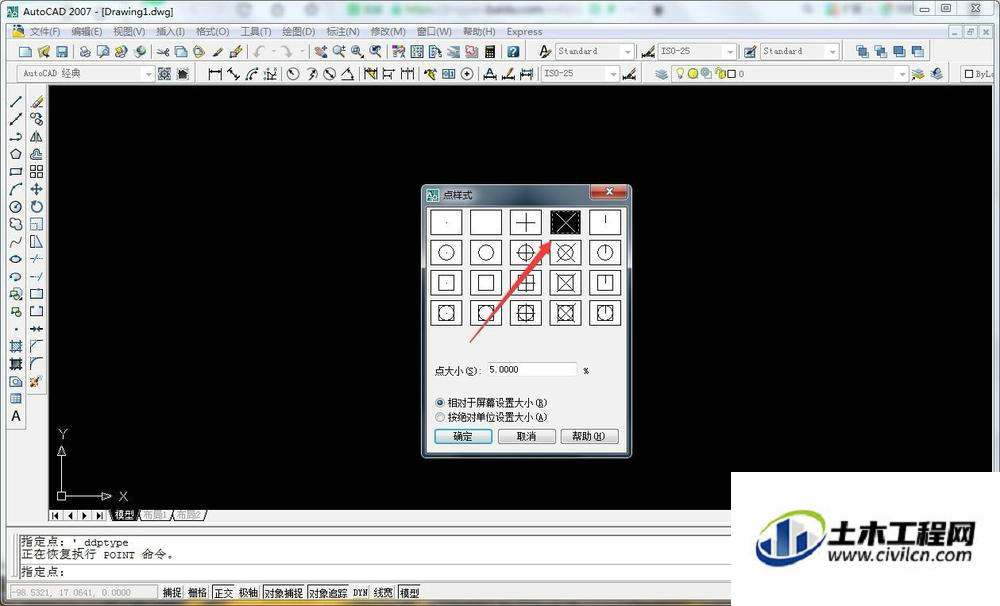Select the Explode modify tool
The image size is (1000, 606).
tap(36, 381)
